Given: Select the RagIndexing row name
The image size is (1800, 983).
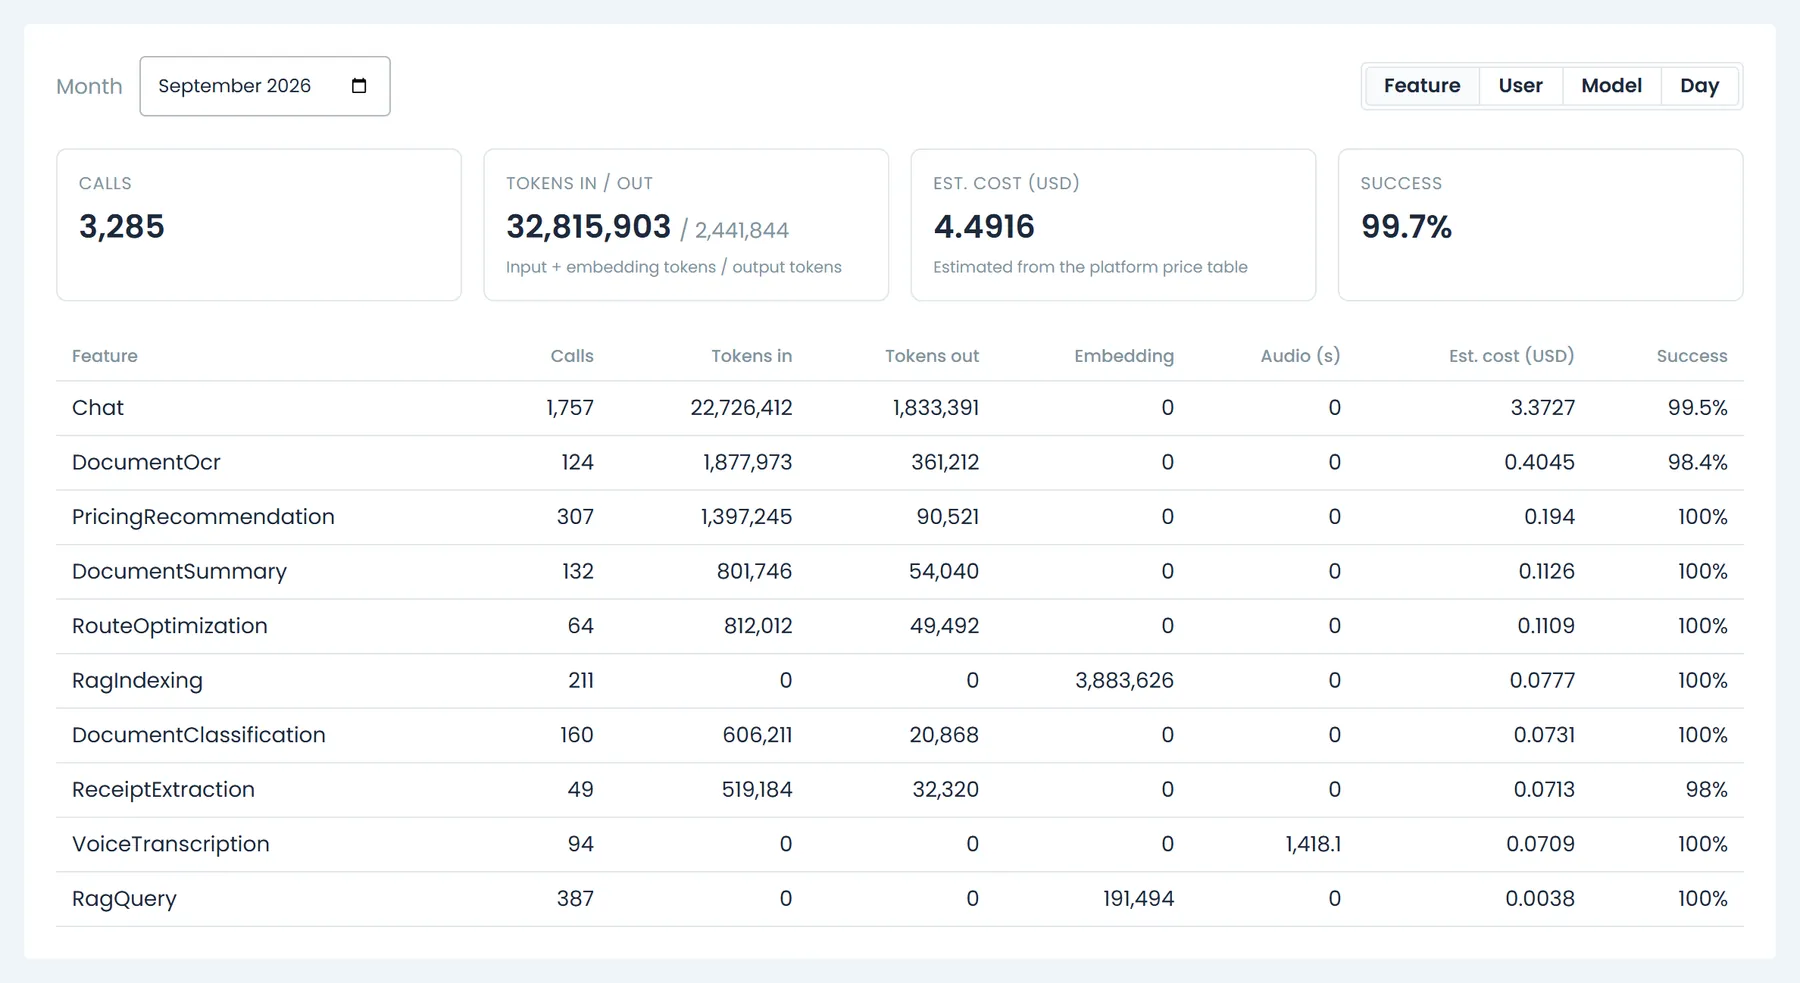Looking at the screenshot, I should [x=137, y=681].
